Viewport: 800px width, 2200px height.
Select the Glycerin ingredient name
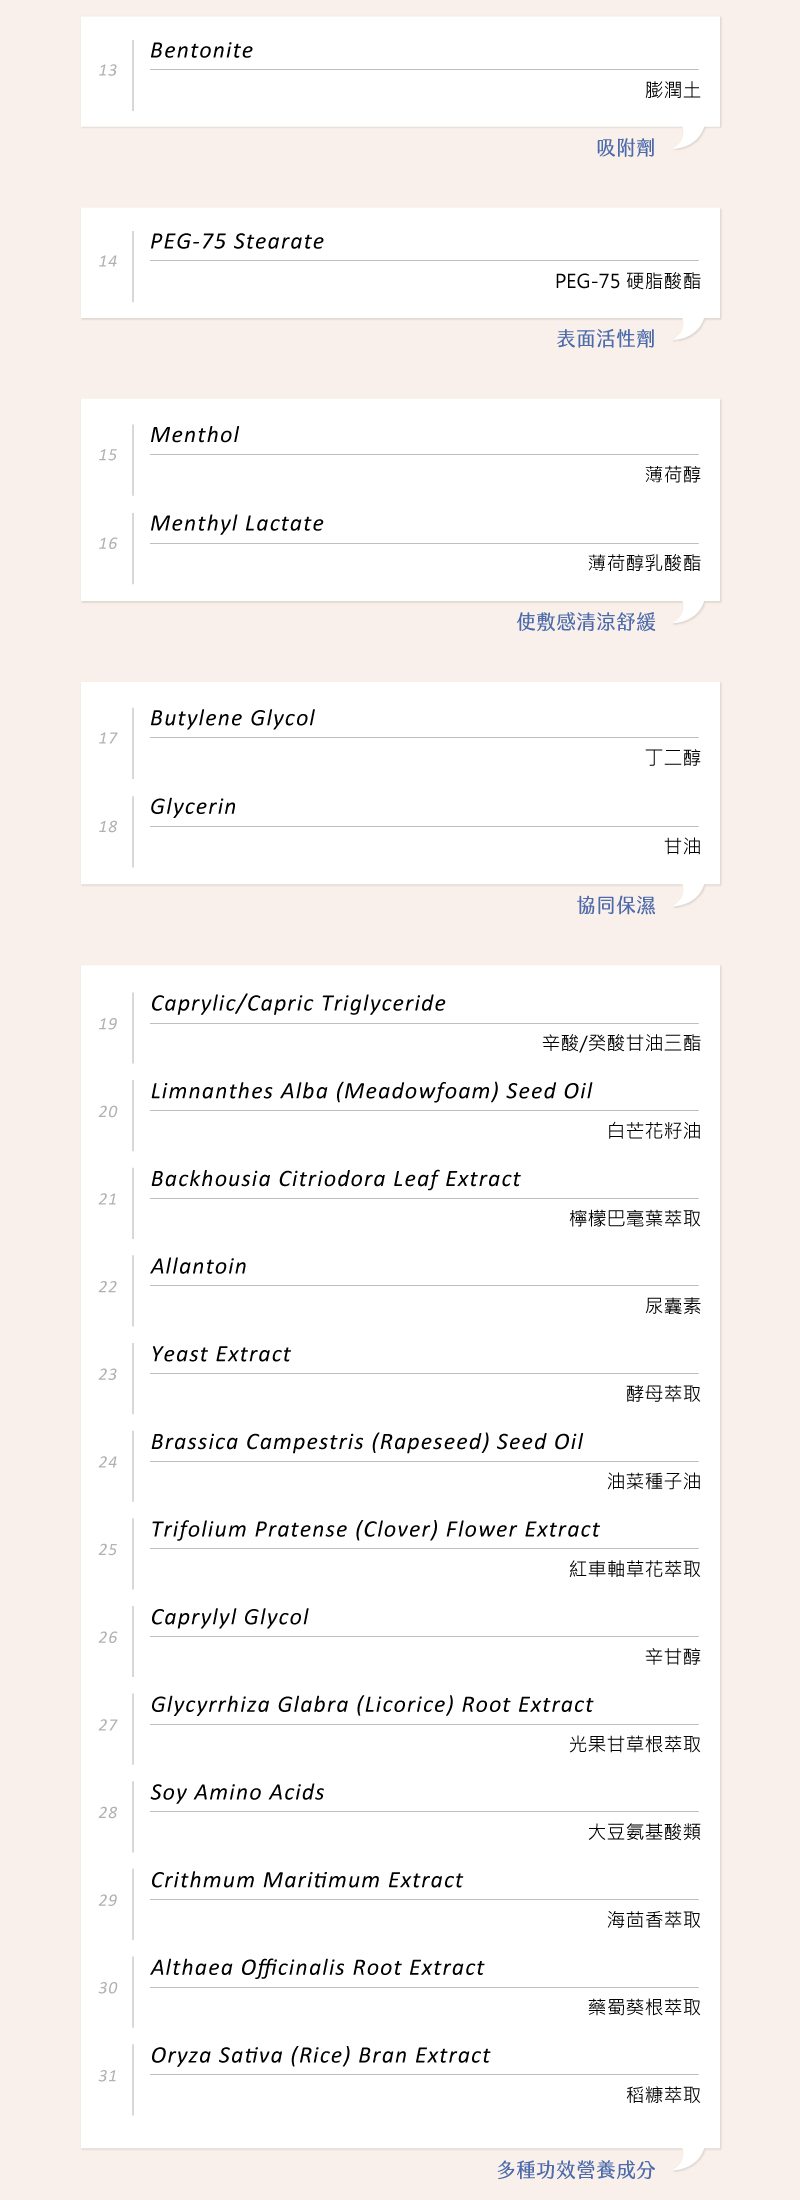point(193,807)
